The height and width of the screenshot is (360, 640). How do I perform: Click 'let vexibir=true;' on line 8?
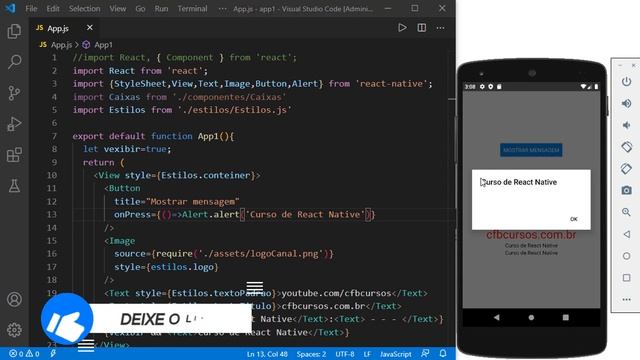(x=127, y=149)
